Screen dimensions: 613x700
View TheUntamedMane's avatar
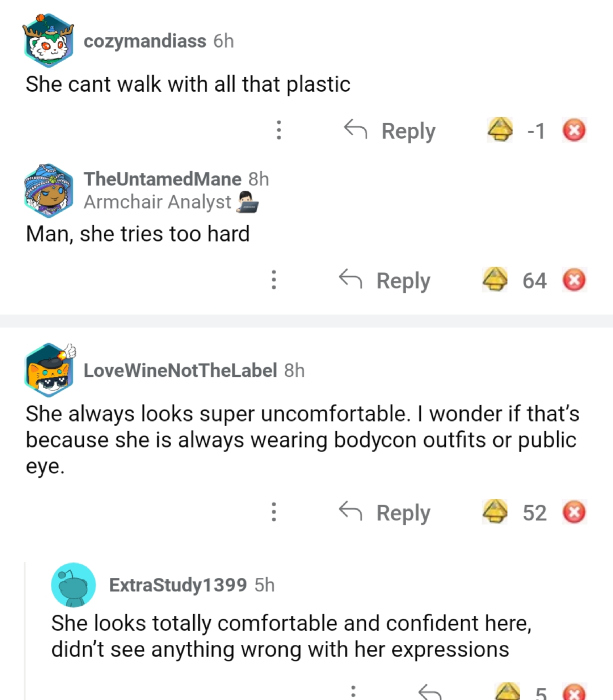coord(49,190)
